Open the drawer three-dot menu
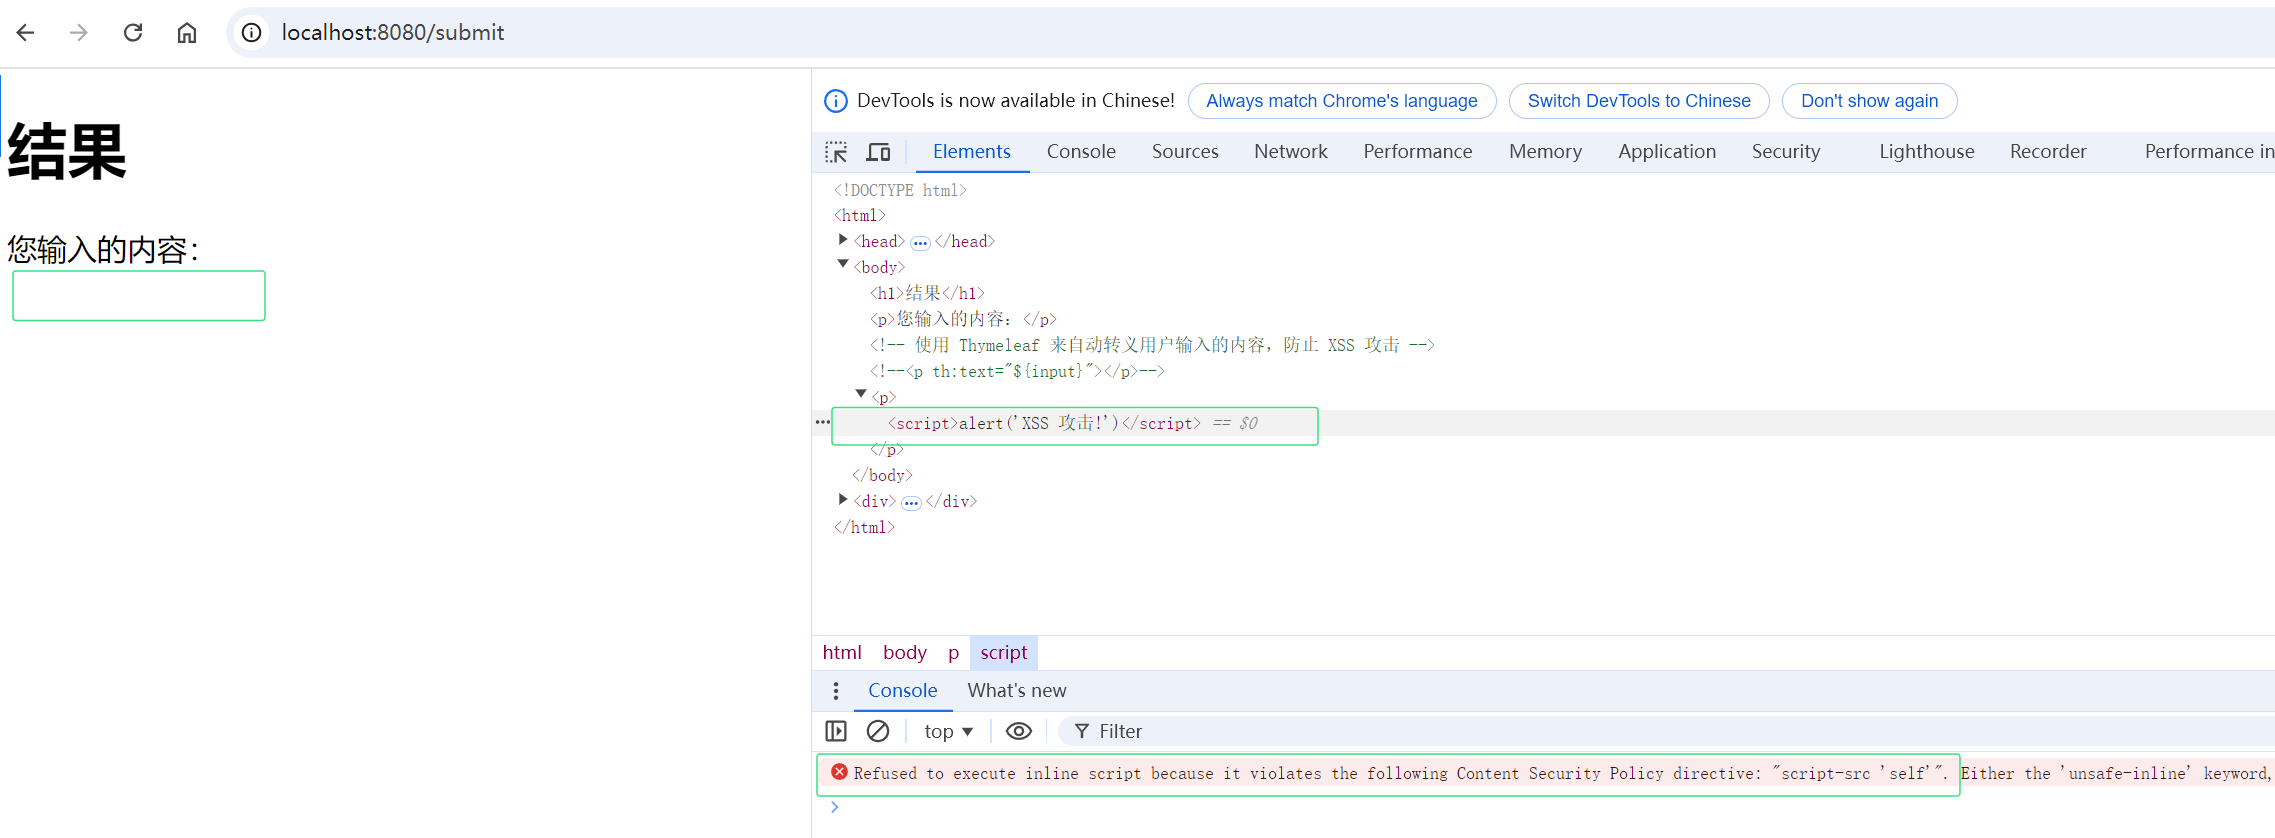2275x838 pixels. click(836, 691)
